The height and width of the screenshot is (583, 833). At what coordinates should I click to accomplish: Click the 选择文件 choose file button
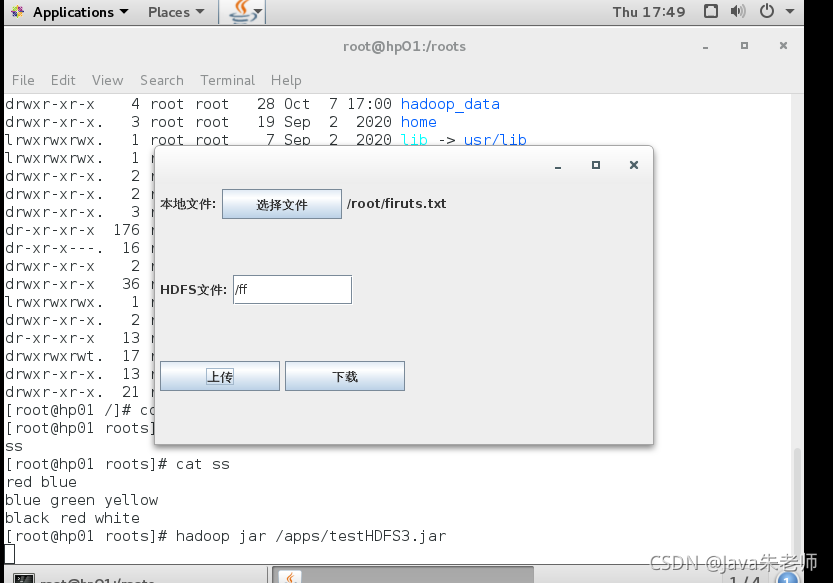282,204
